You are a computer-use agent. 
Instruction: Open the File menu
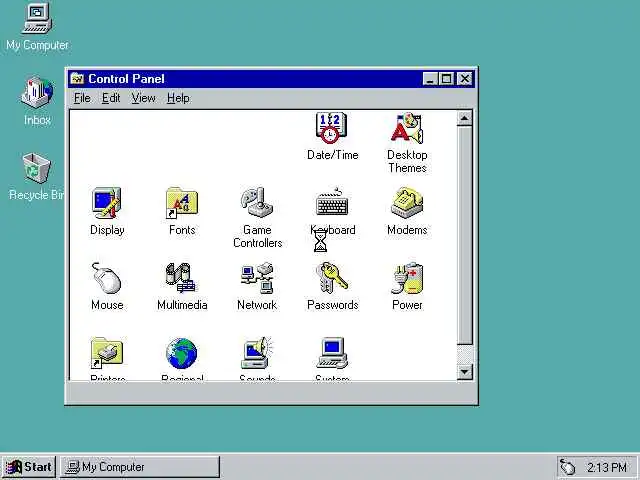point(82,98)
